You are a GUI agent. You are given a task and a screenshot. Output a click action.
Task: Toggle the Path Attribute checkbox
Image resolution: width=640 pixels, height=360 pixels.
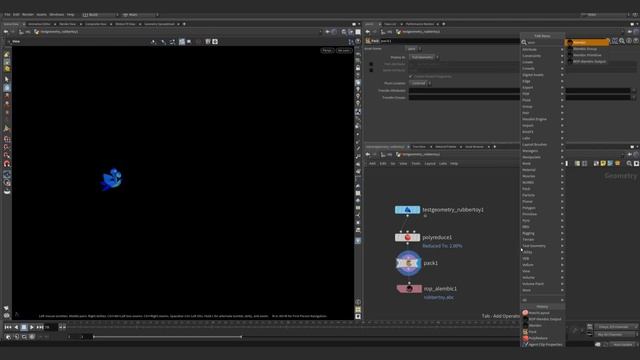[x=371, y=64]
